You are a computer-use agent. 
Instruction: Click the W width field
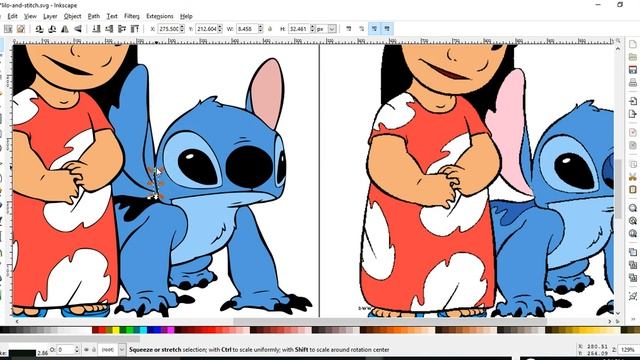click(246, 29)
